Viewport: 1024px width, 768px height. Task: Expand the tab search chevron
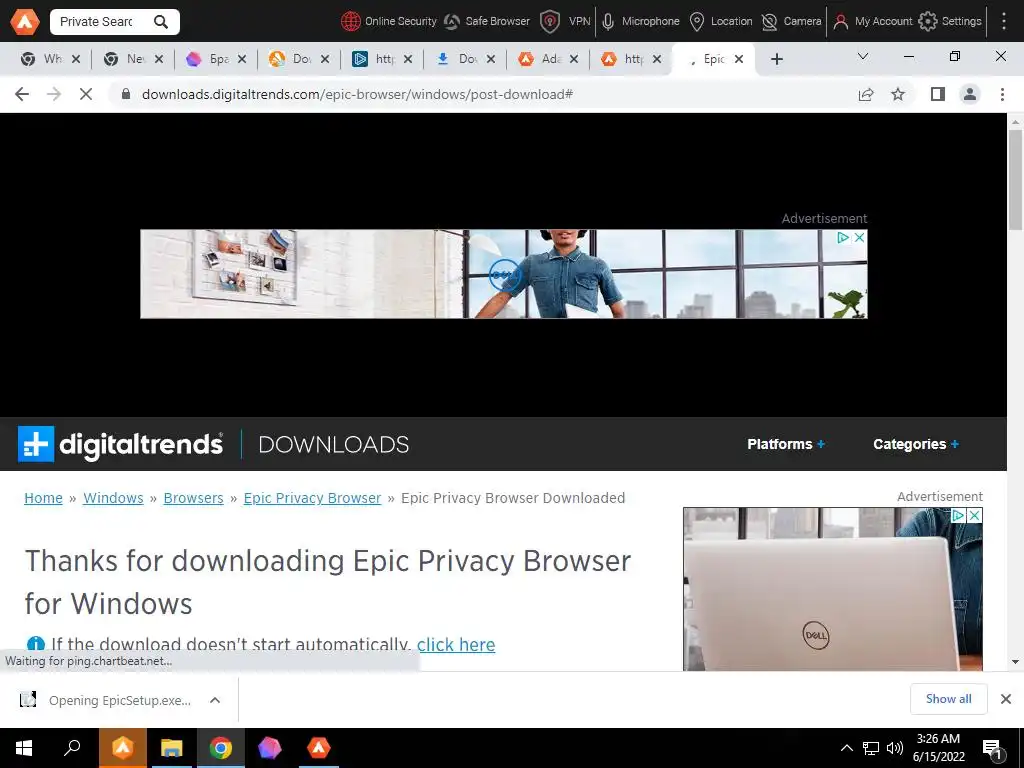tap(863, 57)
